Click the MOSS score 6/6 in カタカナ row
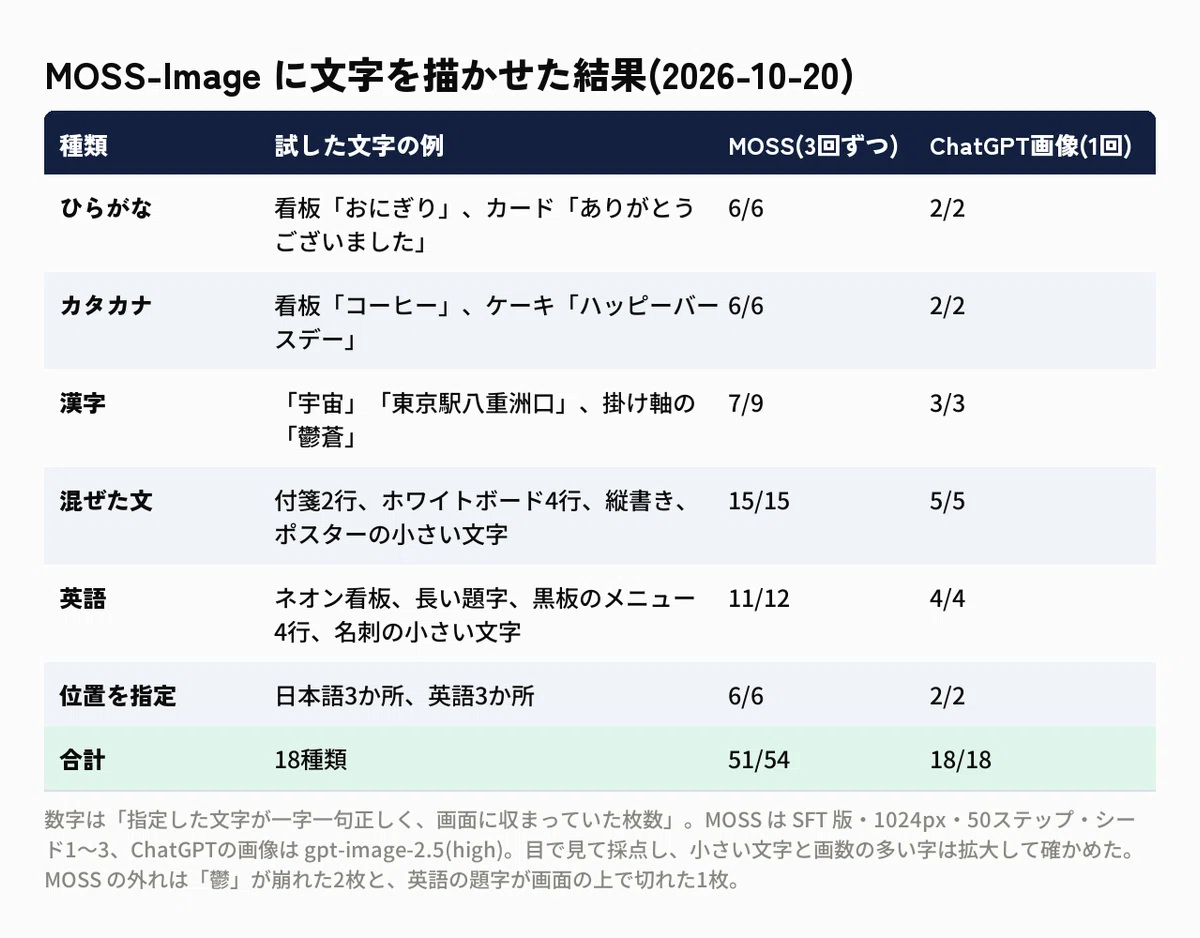The width and height of the screenshot is (1200, 938). coord(746,305)
